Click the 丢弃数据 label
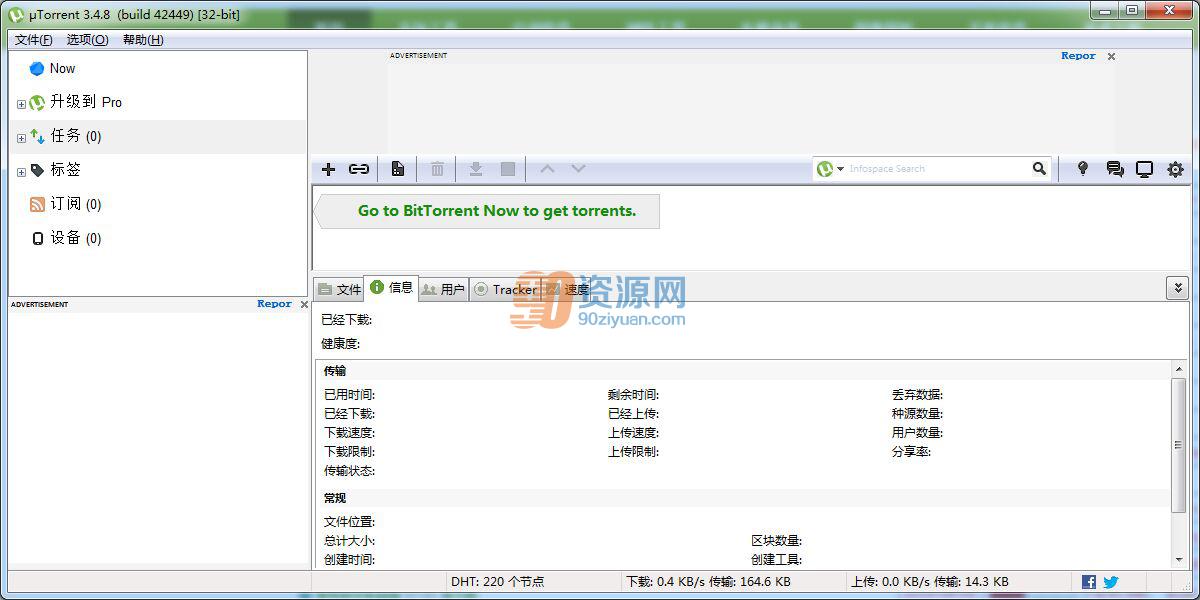Screen dimensions: 1200x600 click(x=917, y=395)
